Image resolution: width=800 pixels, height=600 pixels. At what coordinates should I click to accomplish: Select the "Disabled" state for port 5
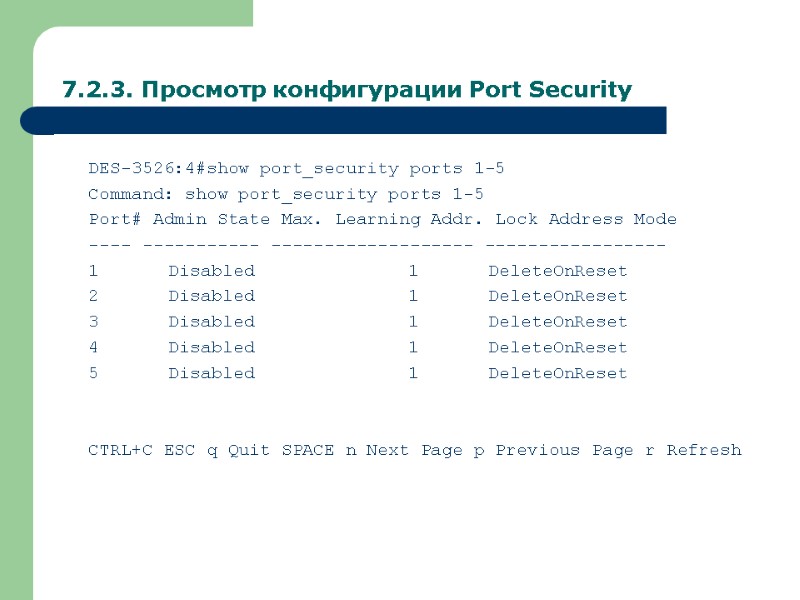tap(211, 374)
